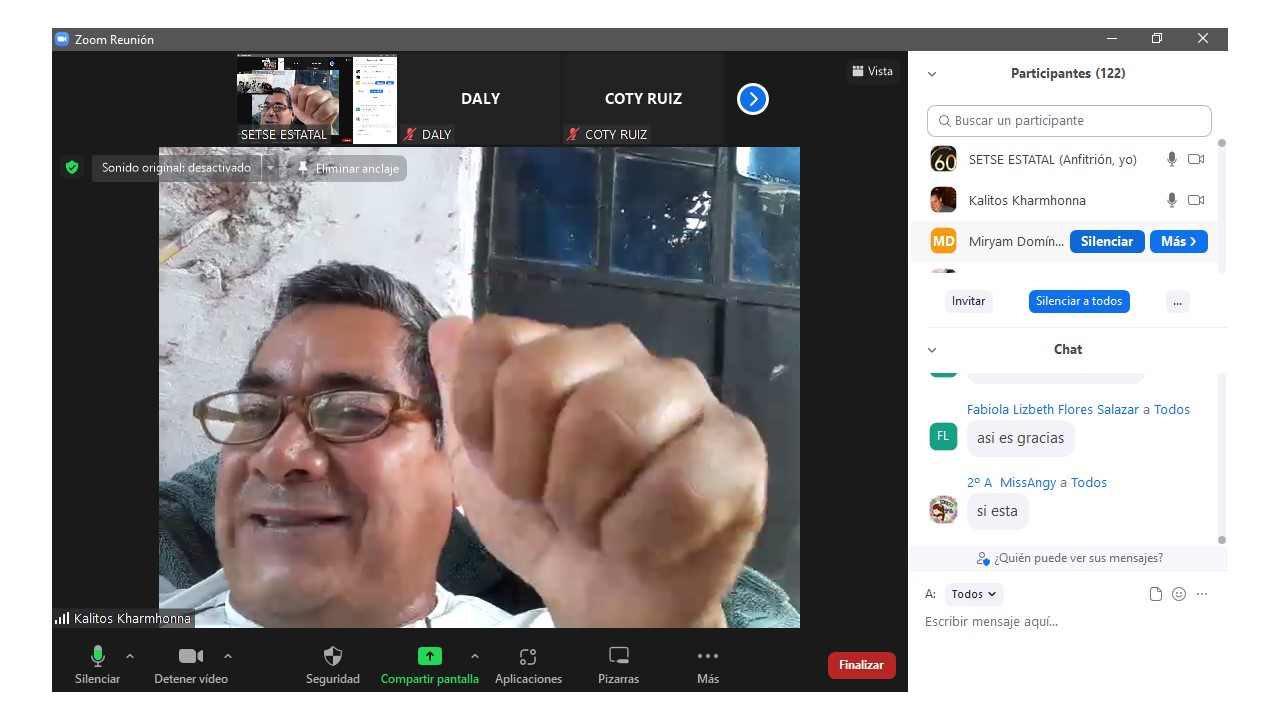The height and width of the screenshot is (720, 1280).
Task: Open the chat three-dot options menu
Action: [1202, 594]
